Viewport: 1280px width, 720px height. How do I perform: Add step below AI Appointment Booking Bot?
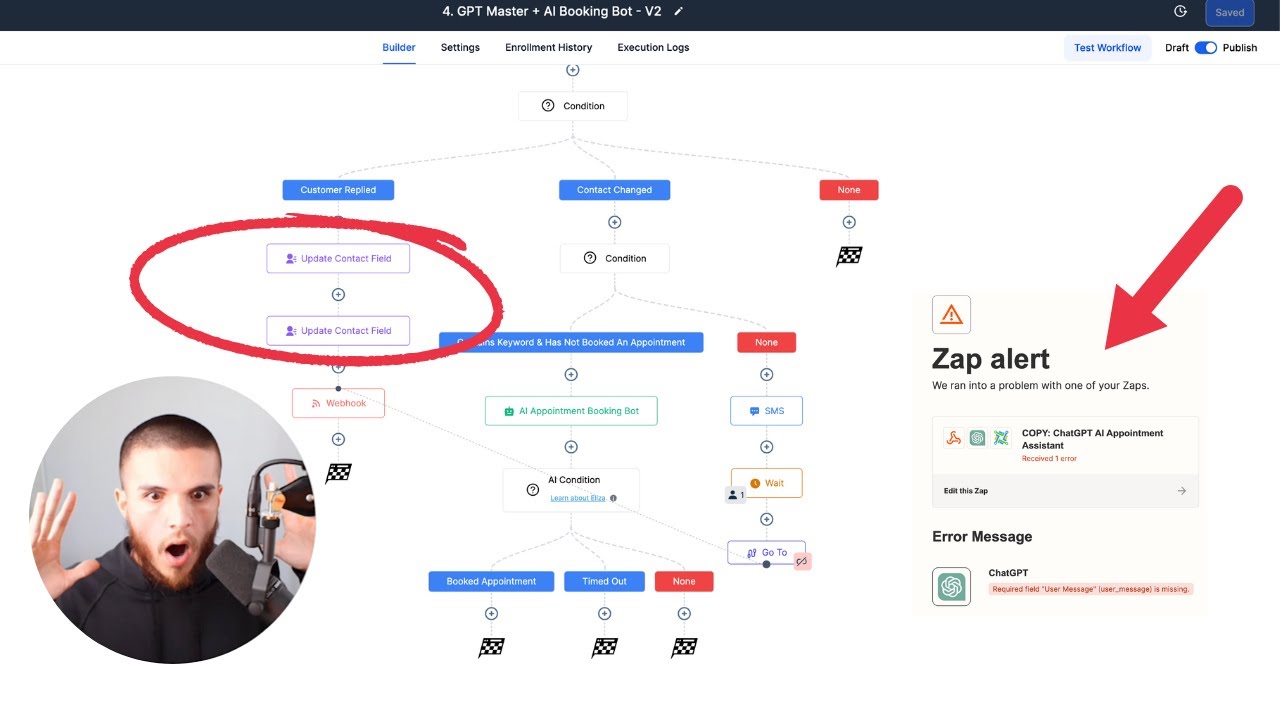pyautogui.click(x=571, y=447)
